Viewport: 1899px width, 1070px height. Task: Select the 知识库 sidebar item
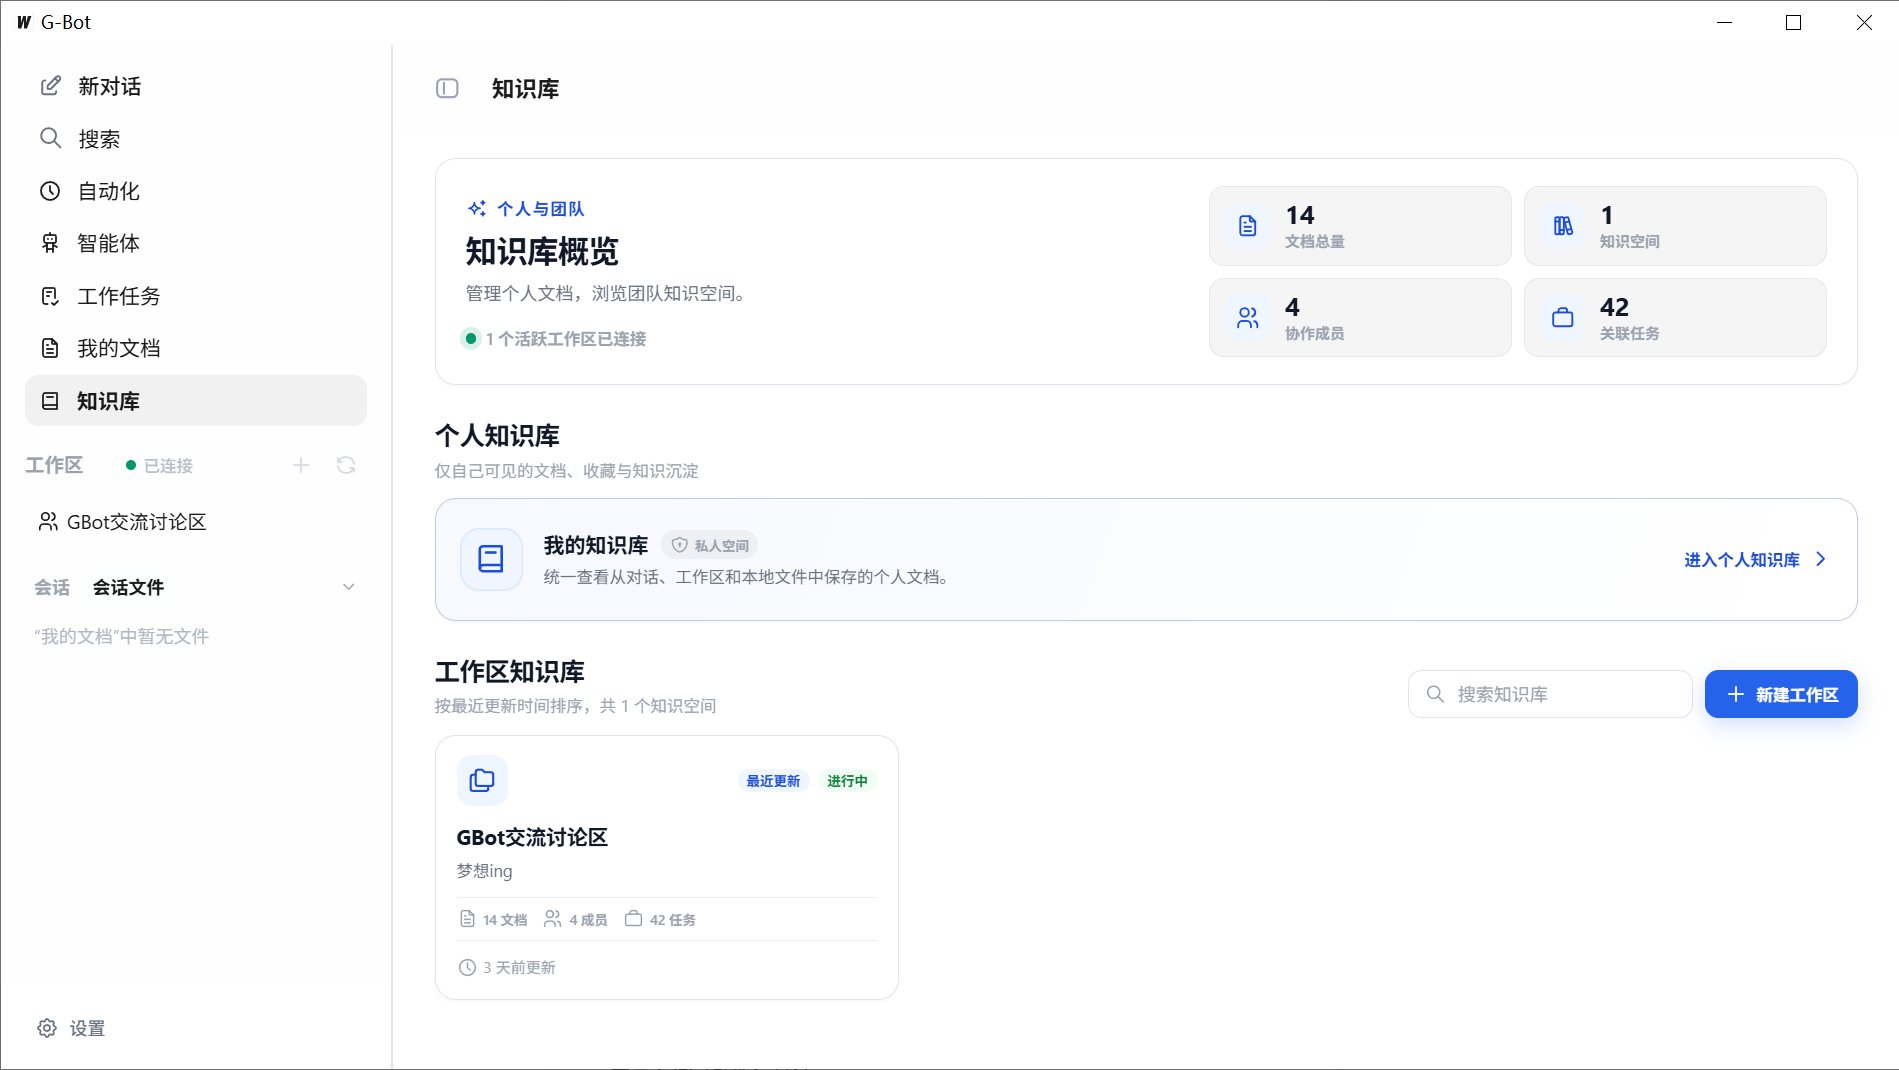196,401
